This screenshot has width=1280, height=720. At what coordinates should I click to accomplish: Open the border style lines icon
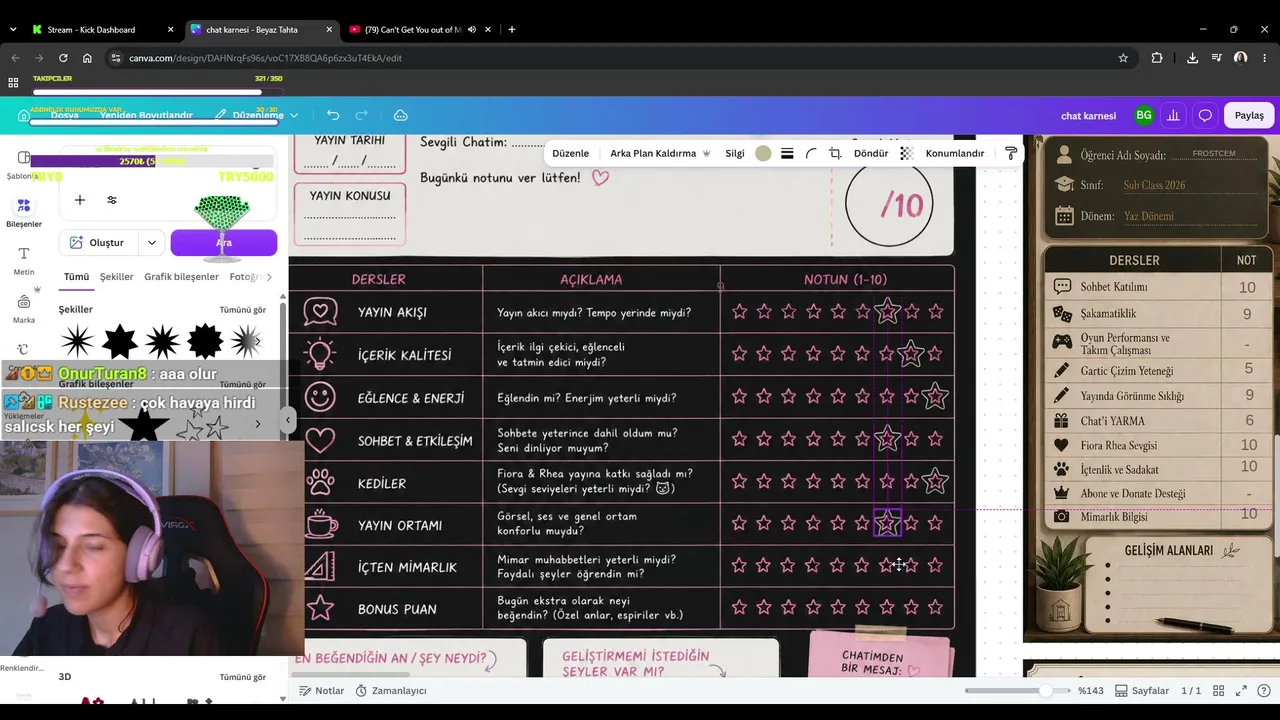click(x=787, y=153)
